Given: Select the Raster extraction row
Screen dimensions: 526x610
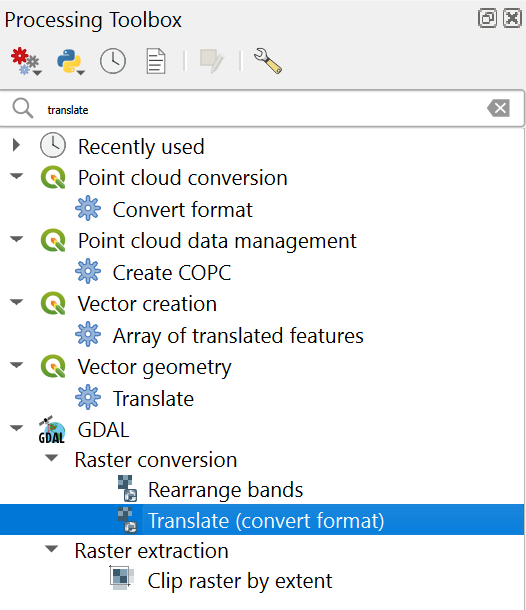Looking at the screenshot, I should [x=262, y=550].
